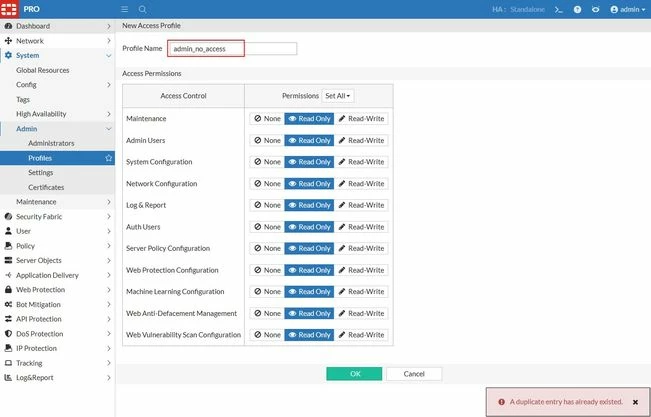Click the Web Protection lock icon
Image resolution: width=651 pixels, height=417 pixels.
click(x=8, y=289)
